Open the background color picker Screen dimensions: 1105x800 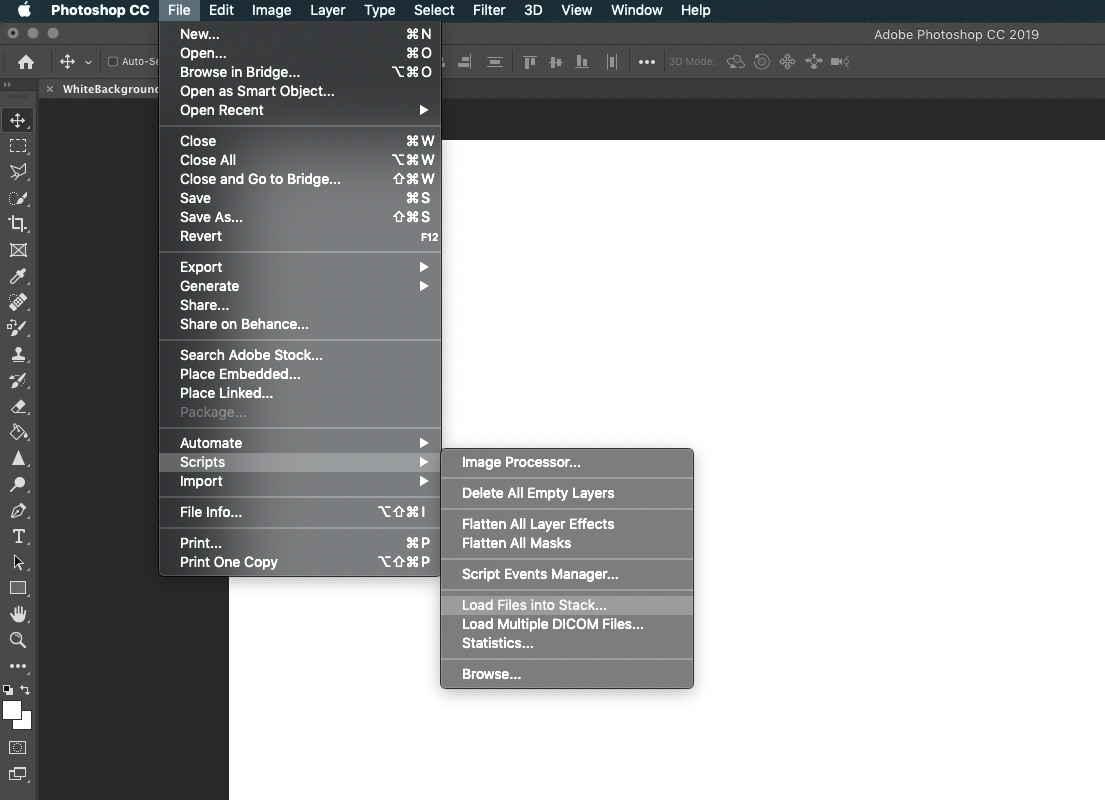tap(26, 722)
